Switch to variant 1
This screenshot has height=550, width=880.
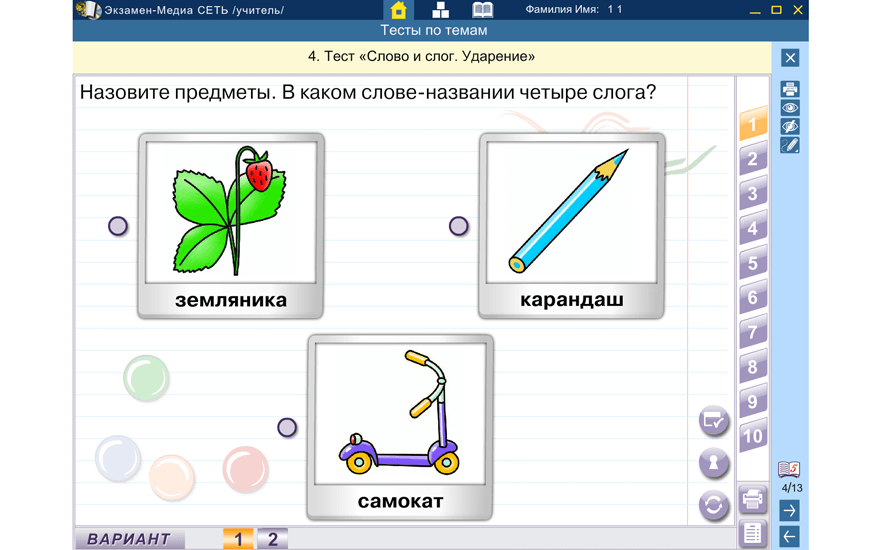238,539
